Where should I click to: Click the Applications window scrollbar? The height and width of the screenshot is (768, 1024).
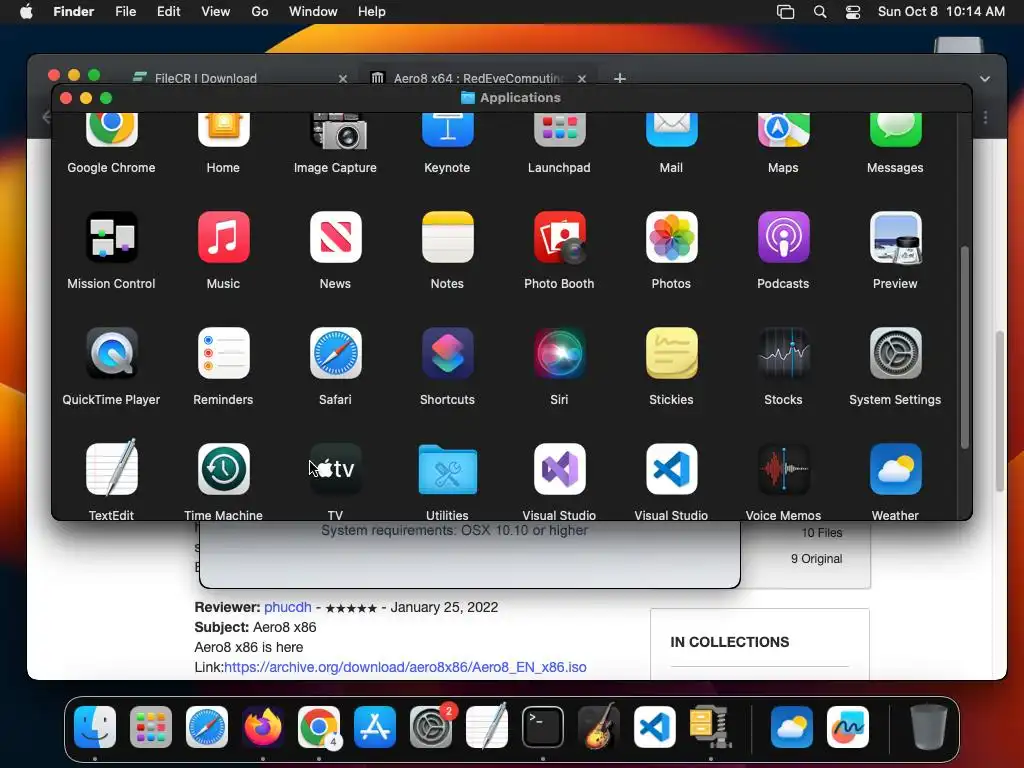(965, 347)
